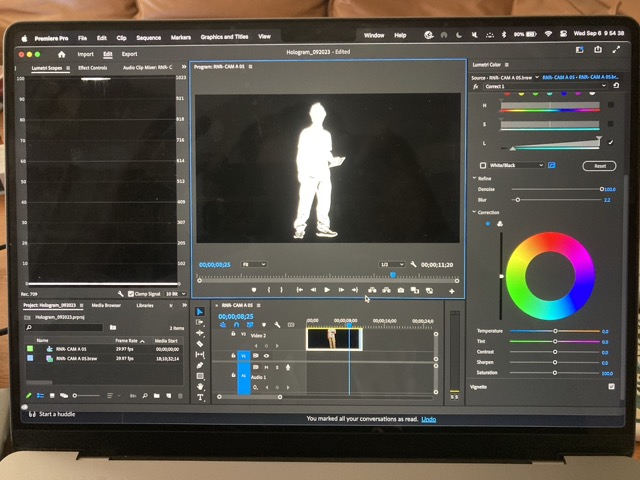Enable the White/Black checkbox
This screenshot has height=480, width=640.
483,166
